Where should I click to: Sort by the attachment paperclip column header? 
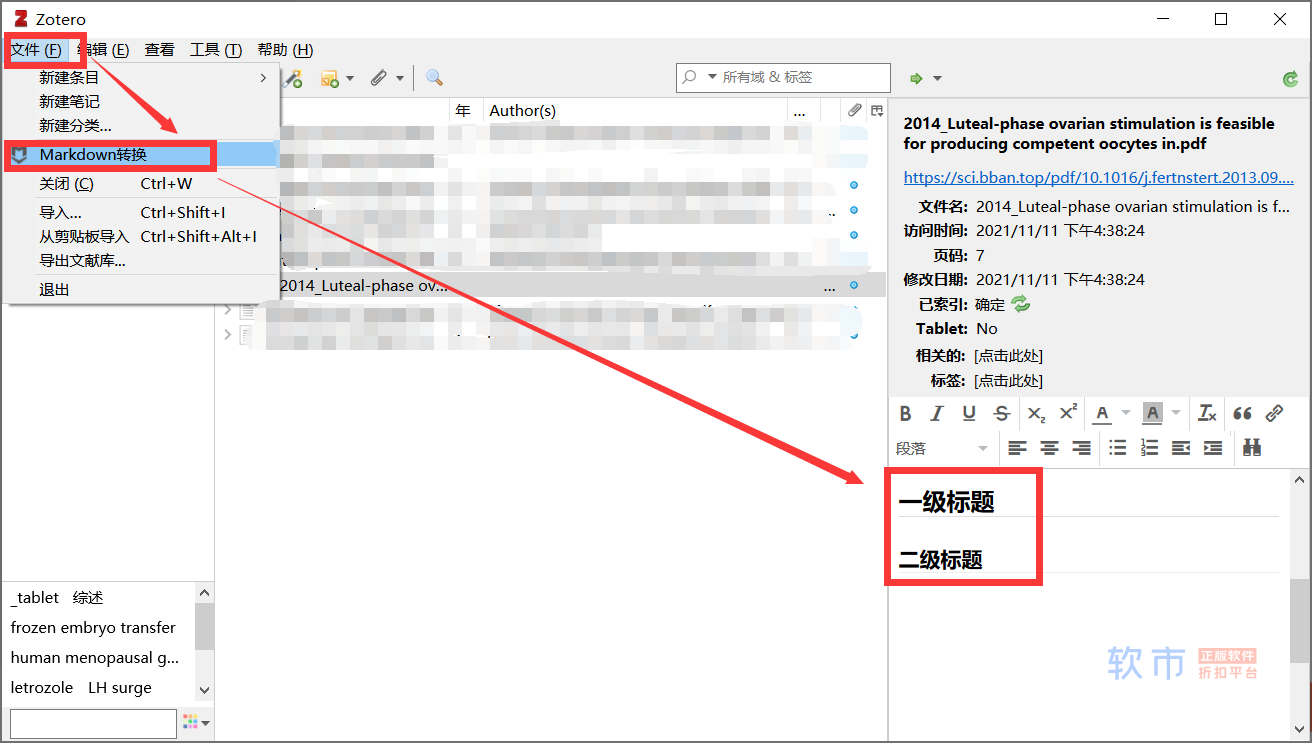pyautogui.click(x=854, y=111)
